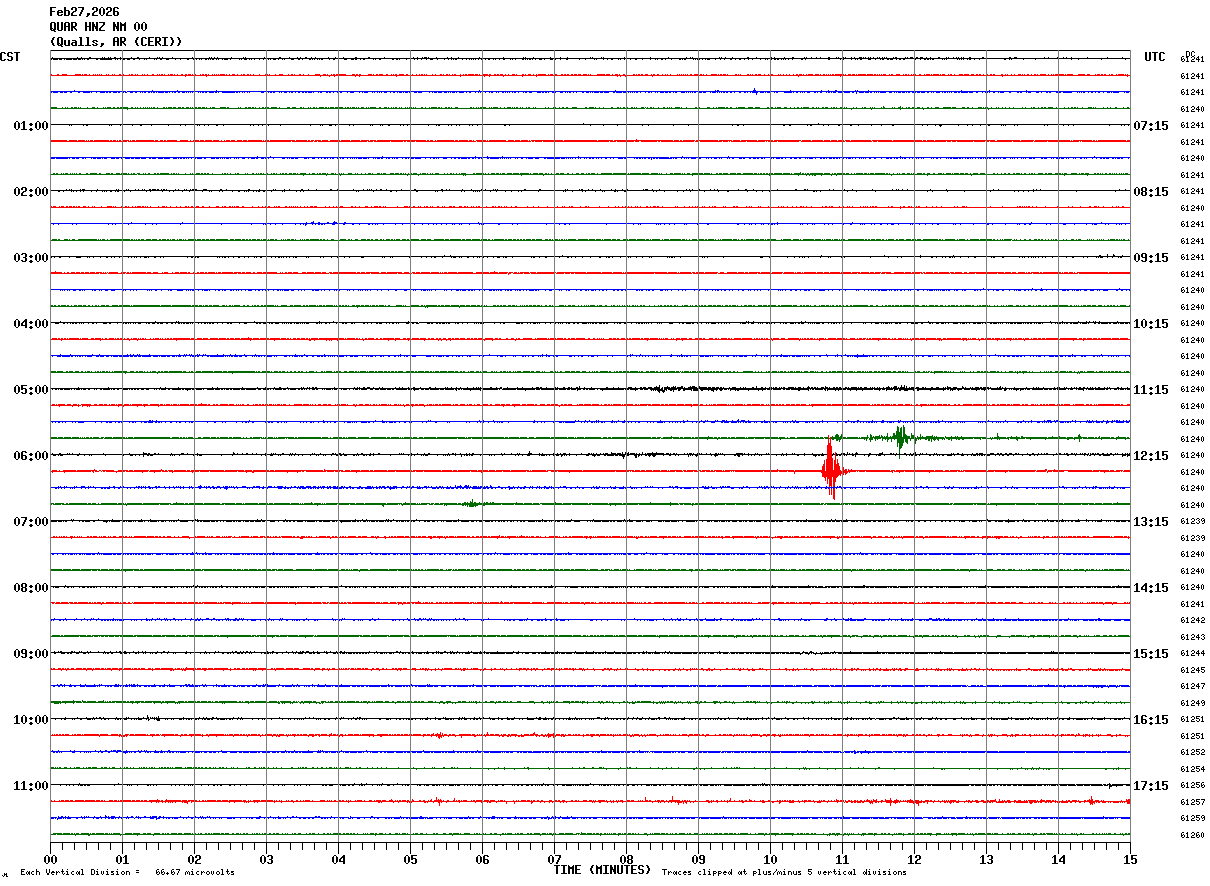Click the (Qualls, AR (CERI)) location label
This screenshot has height=886, width=1210.
coord(116,42)
